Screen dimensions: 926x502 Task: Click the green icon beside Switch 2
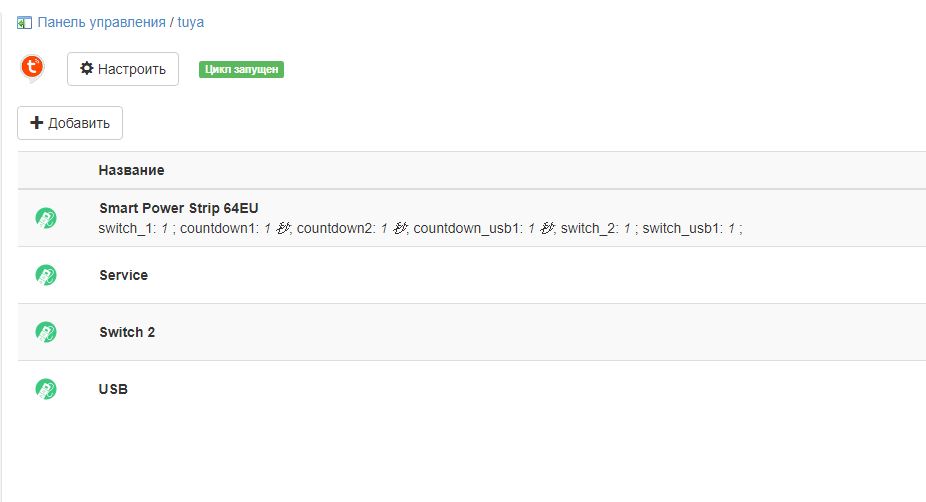click(46, 332)
